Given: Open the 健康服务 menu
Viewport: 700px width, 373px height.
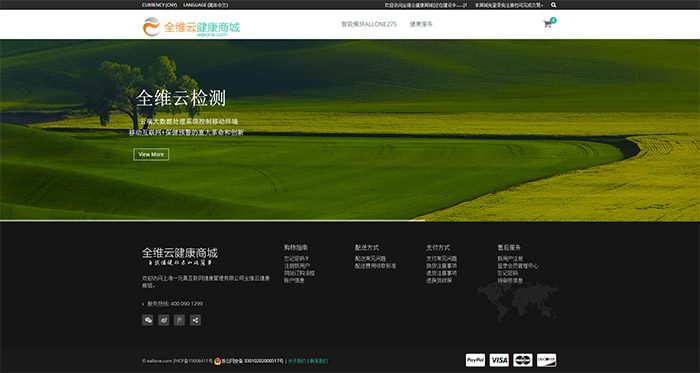Looking at the screenshot, I should (421, 24).
